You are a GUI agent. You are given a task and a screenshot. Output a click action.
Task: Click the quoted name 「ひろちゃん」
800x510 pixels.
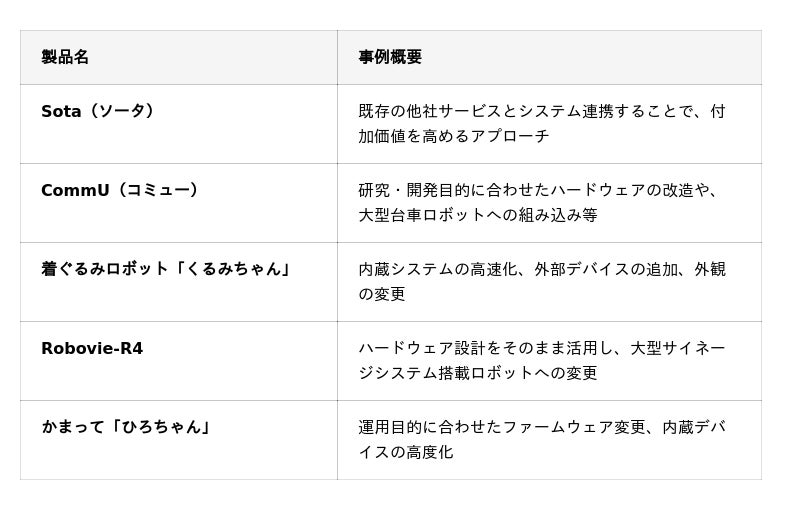click(162, 427)
